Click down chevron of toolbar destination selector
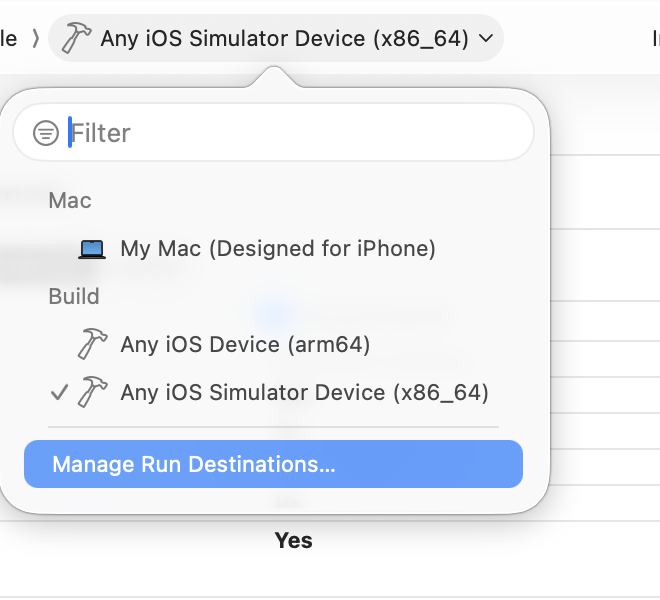This screenshot has width=660, height=600. click(x=486, y=39)
